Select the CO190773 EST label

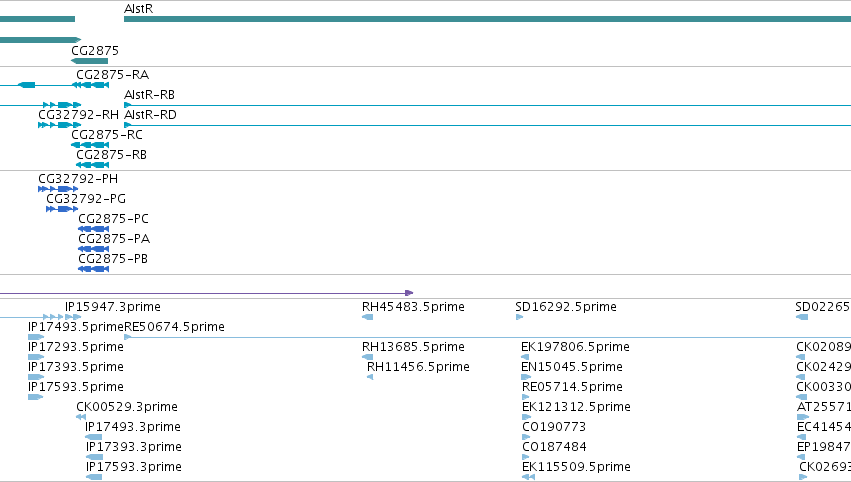(x=554, y=427)
